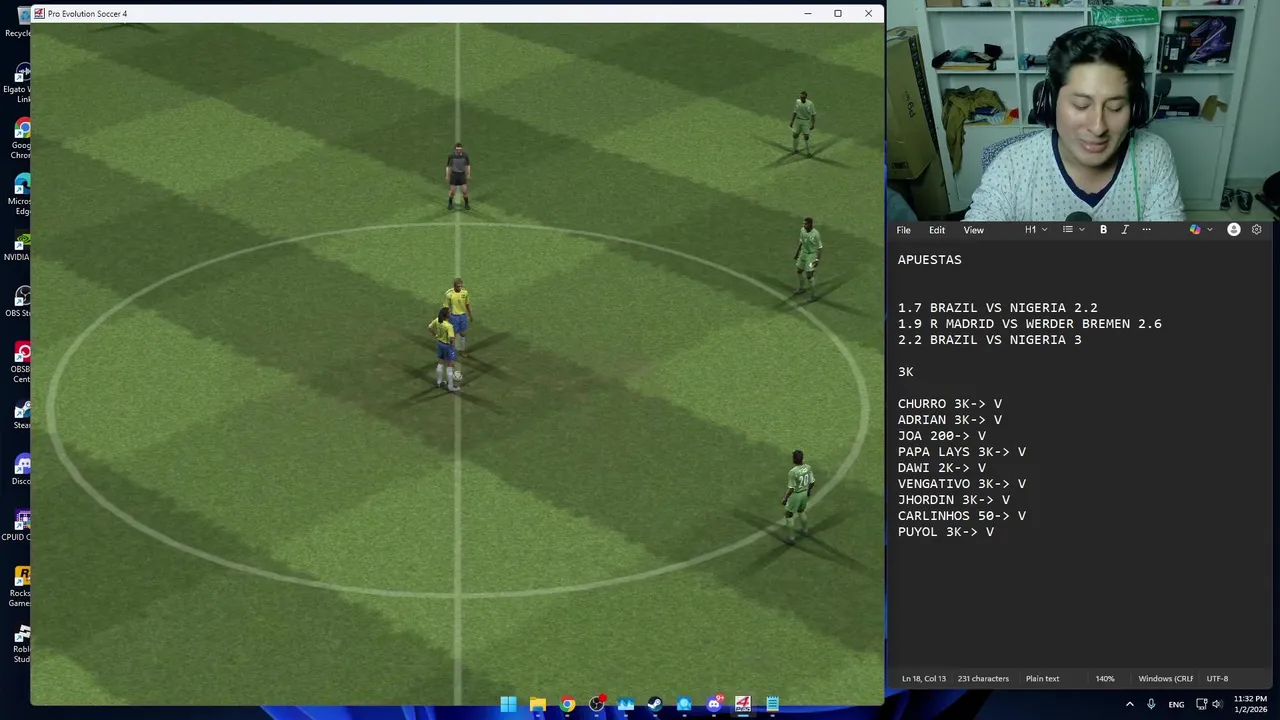The width and height of the screenshot is (1280, 720).
Task: Open the H1 heading dropdown
Action: tap(1036, 230)
